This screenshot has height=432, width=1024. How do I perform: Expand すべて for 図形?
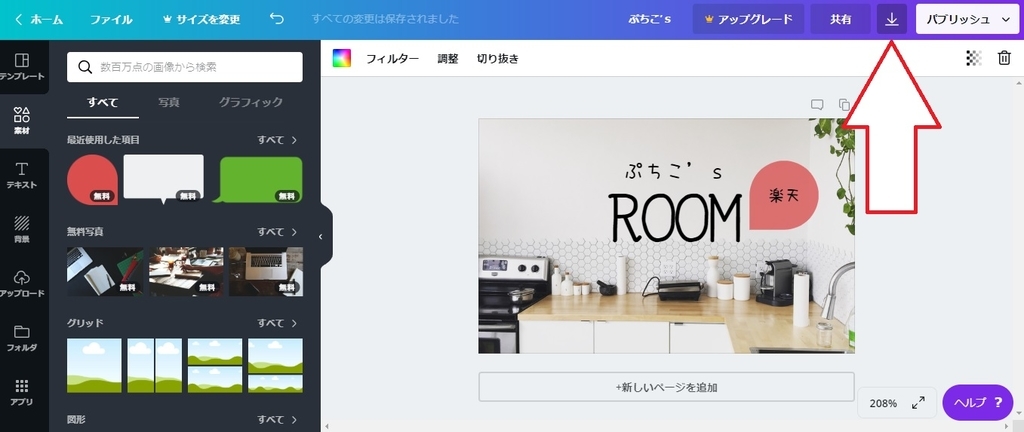278,419
